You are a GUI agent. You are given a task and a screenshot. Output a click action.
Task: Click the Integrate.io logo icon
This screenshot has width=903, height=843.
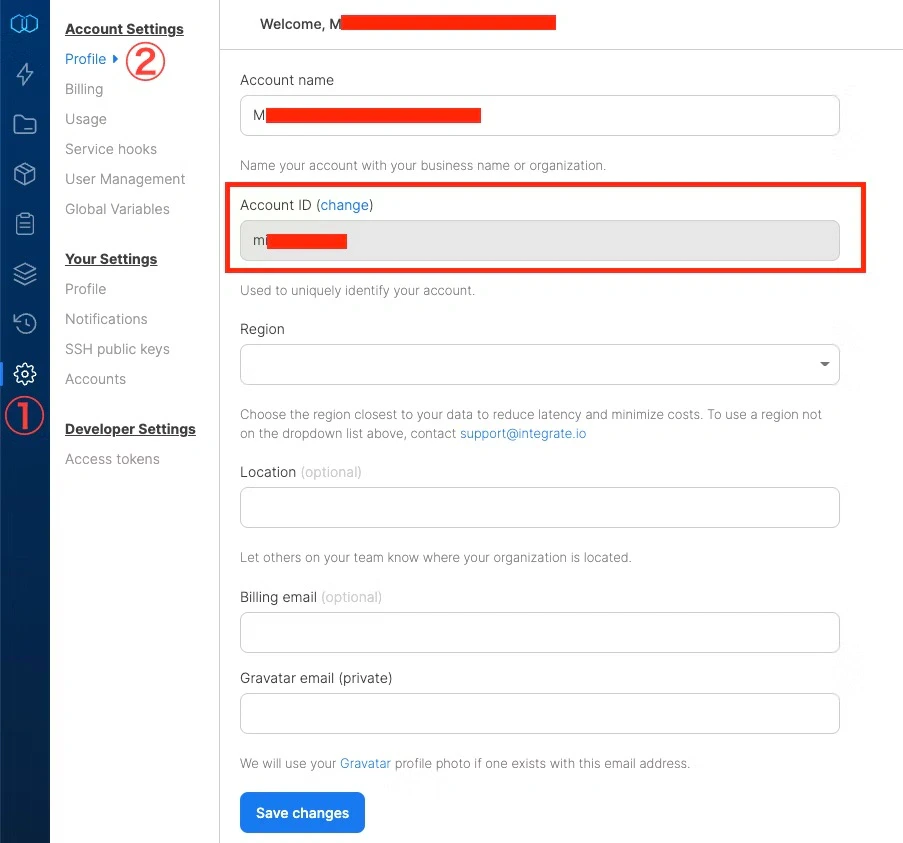click(x=24, y=24)
